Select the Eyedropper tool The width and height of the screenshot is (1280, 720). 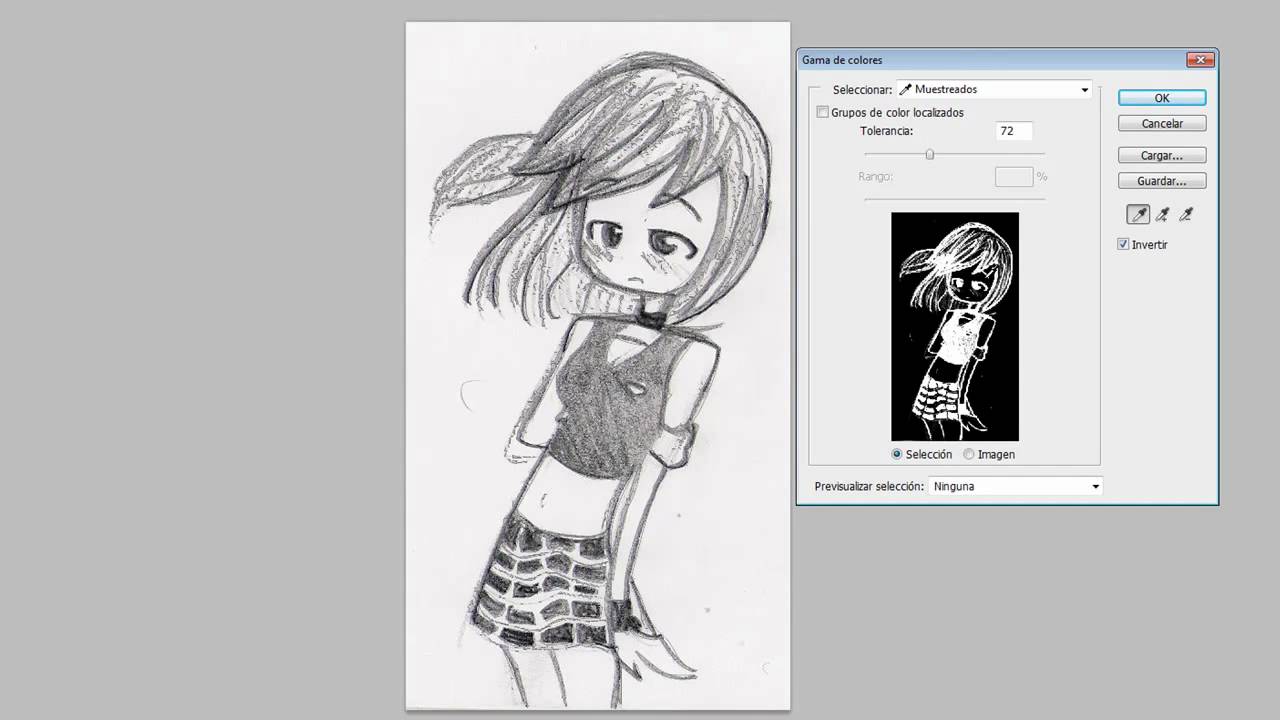(x=1138, y=214)
